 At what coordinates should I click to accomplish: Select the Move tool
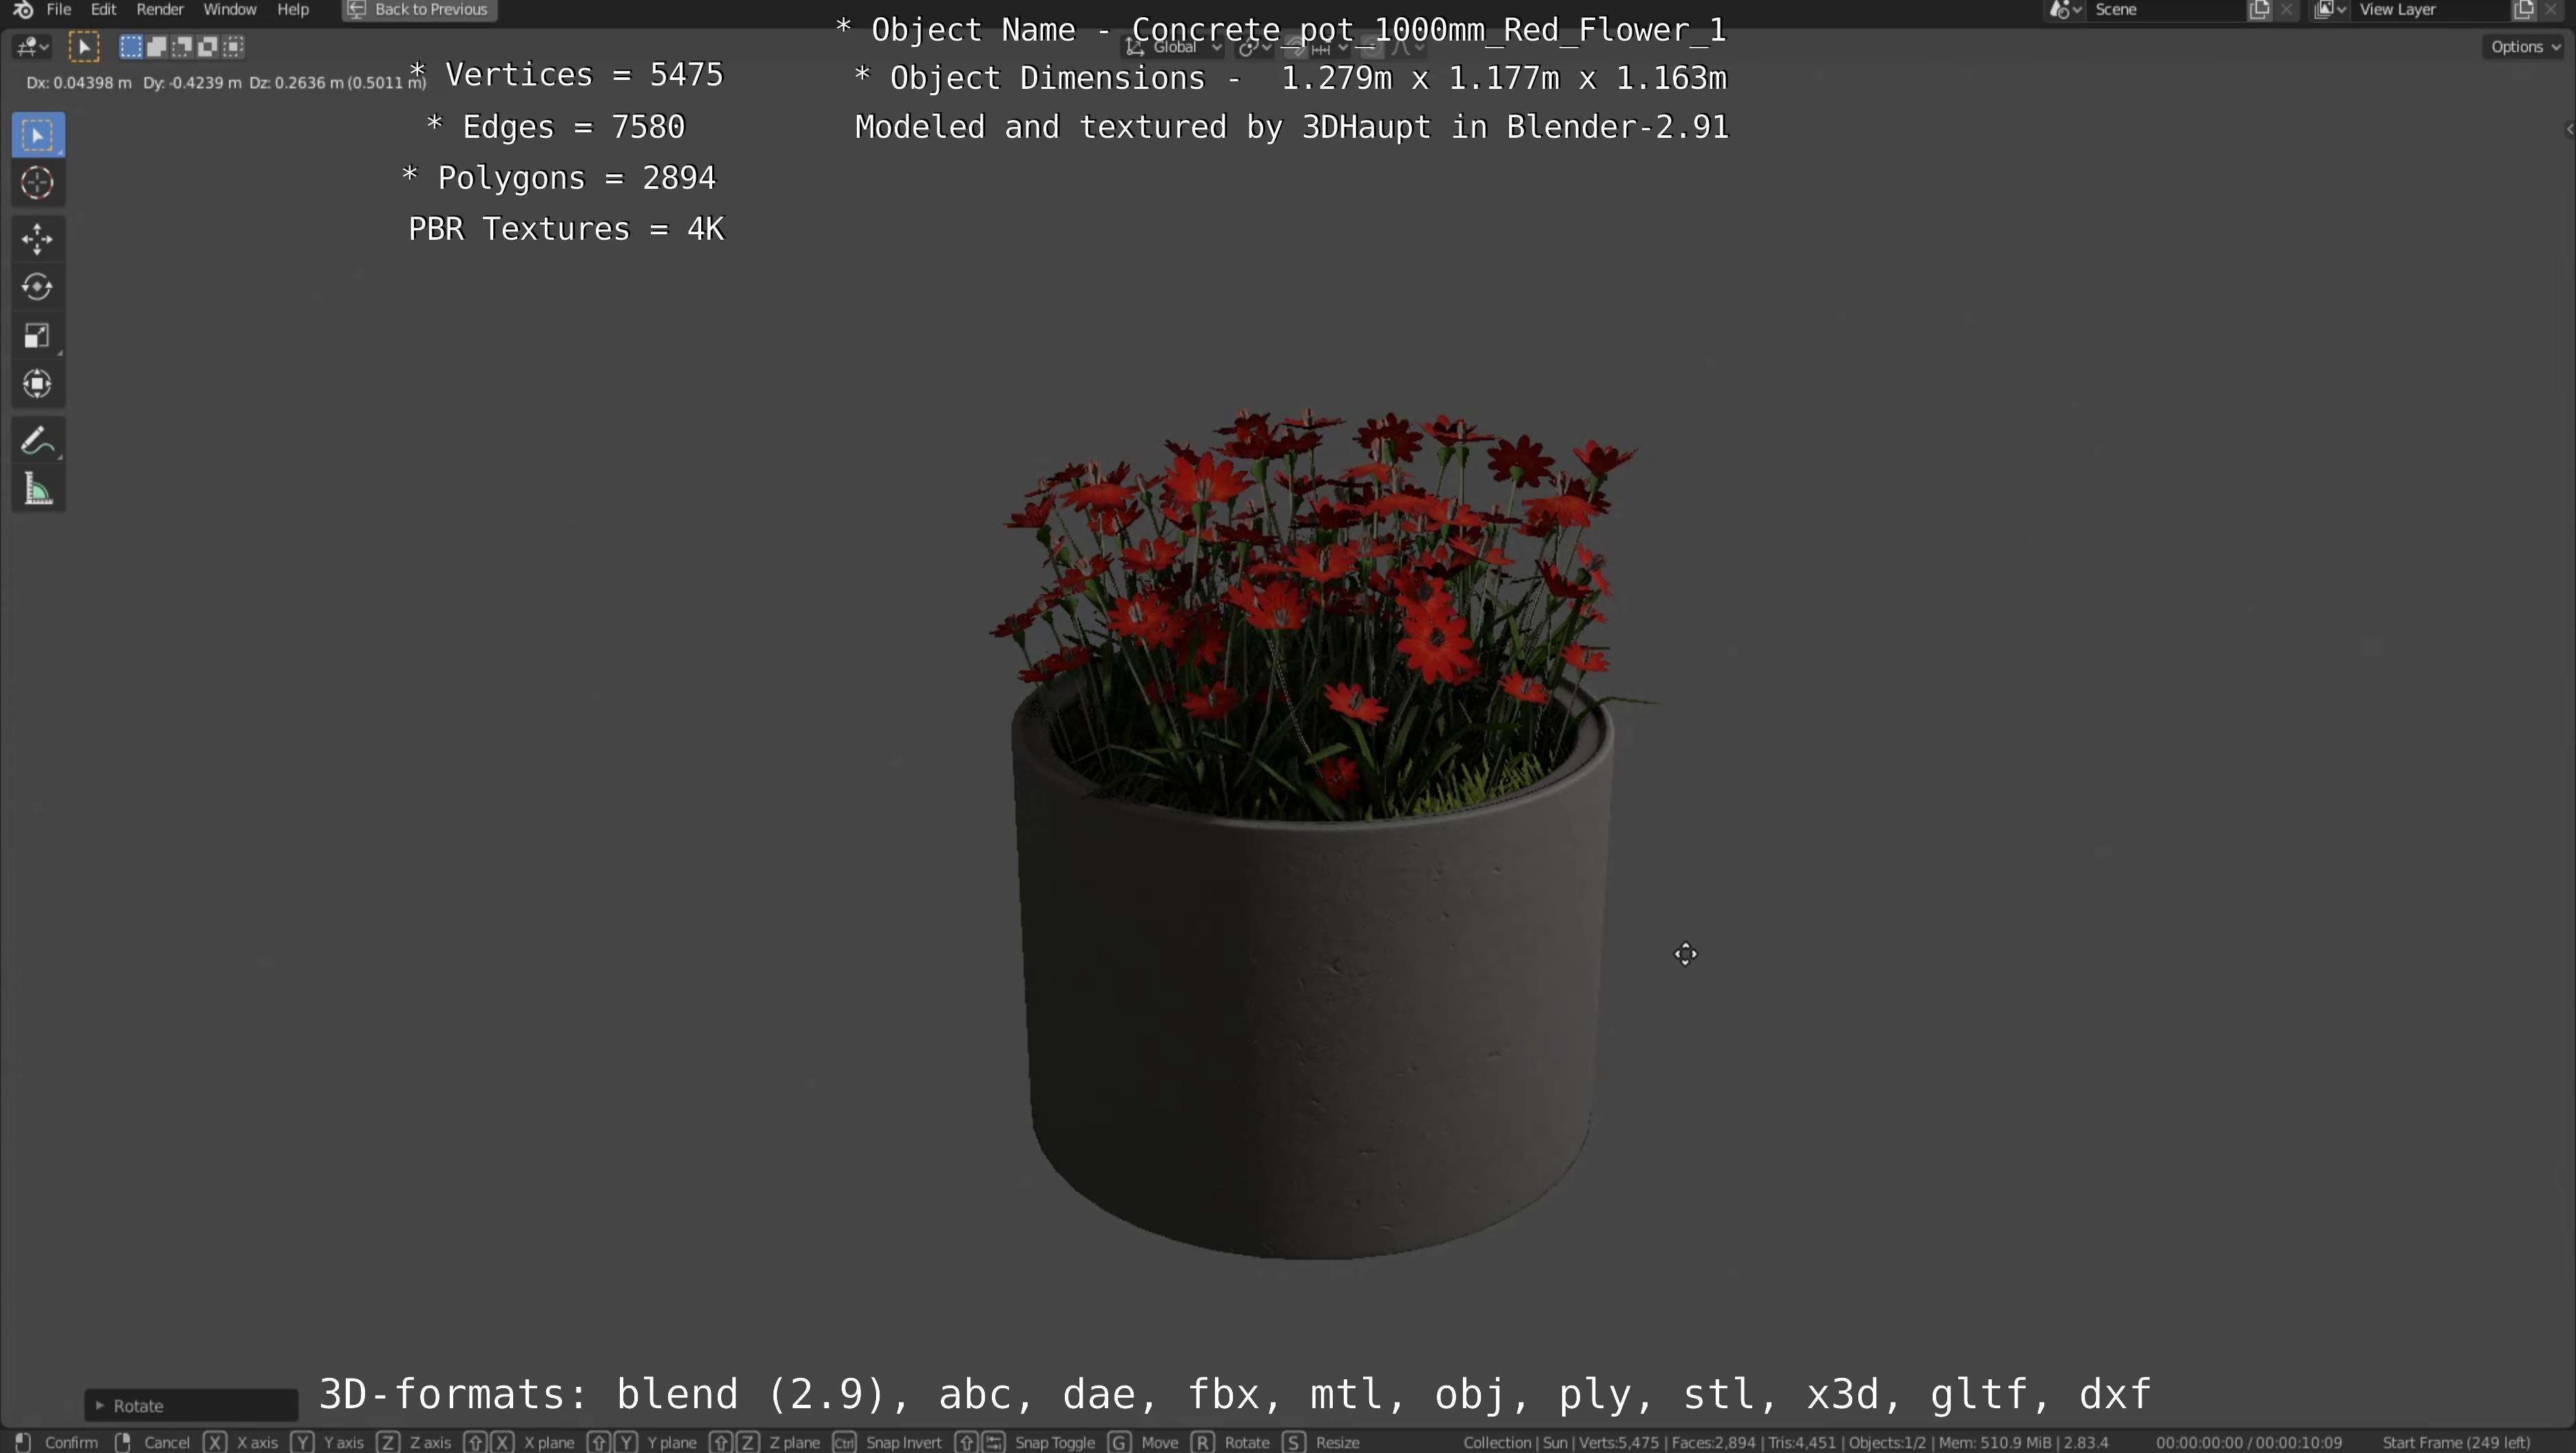(x=38, y=239)
